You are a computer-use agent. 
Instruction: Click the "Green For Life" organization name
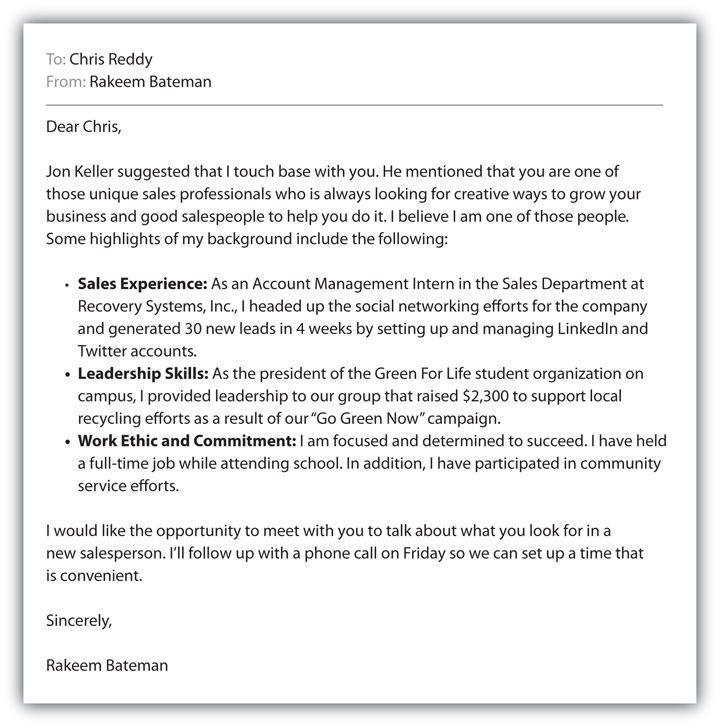point(433,374)
